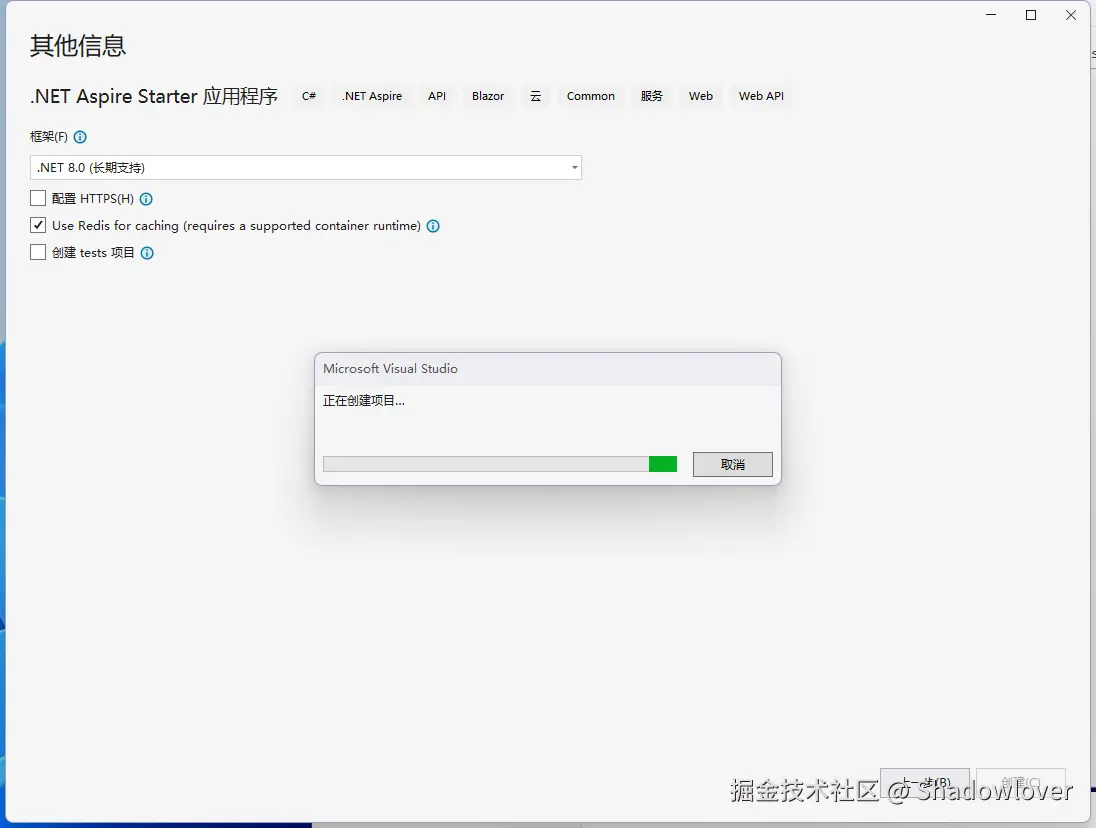Enable the 配置 HTTPS(H) checkbox
Image resolution: width=1096 pixels, height=828 pixels.
tap(38, 198)
